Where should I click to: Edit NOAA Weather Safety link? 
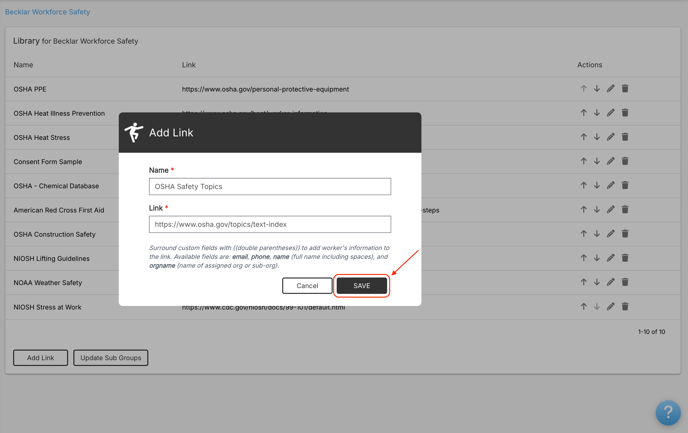coord(611,282)
